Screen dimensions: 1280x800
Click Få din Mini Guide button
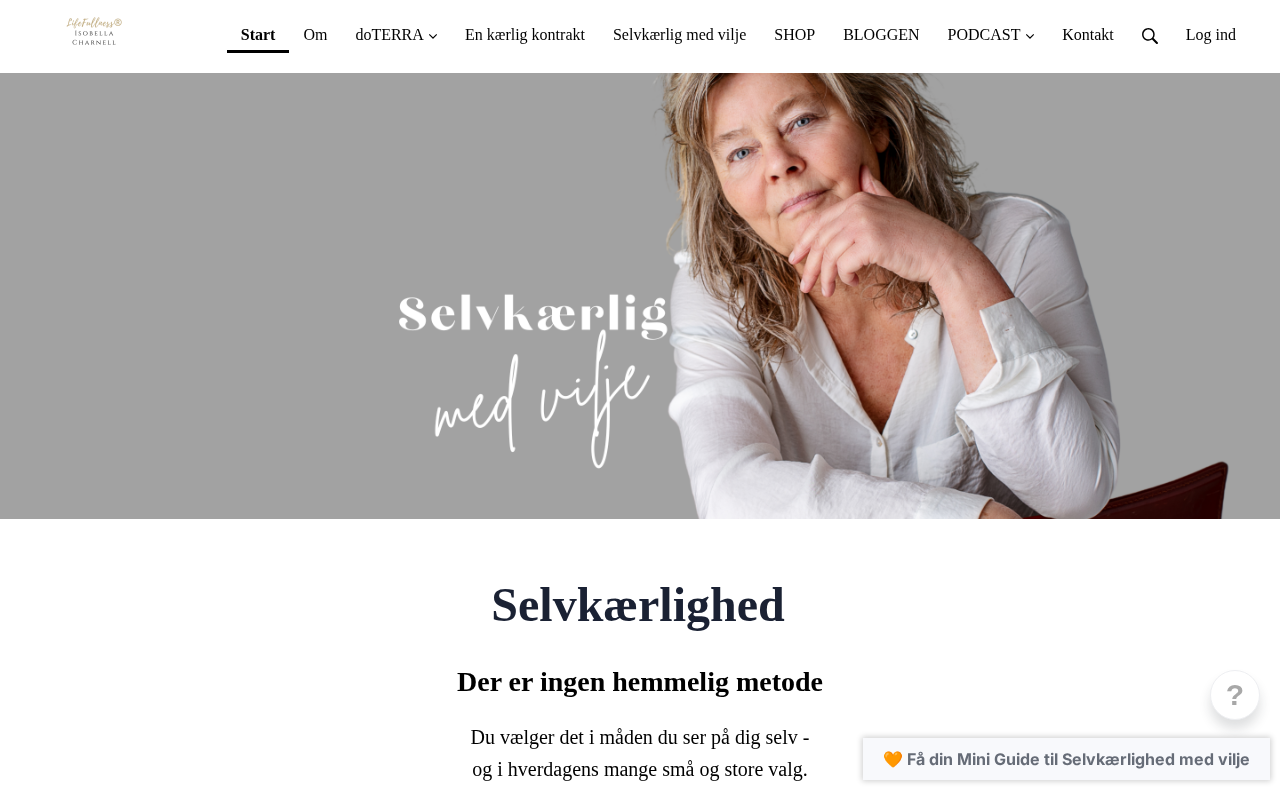coord(1066,759)
